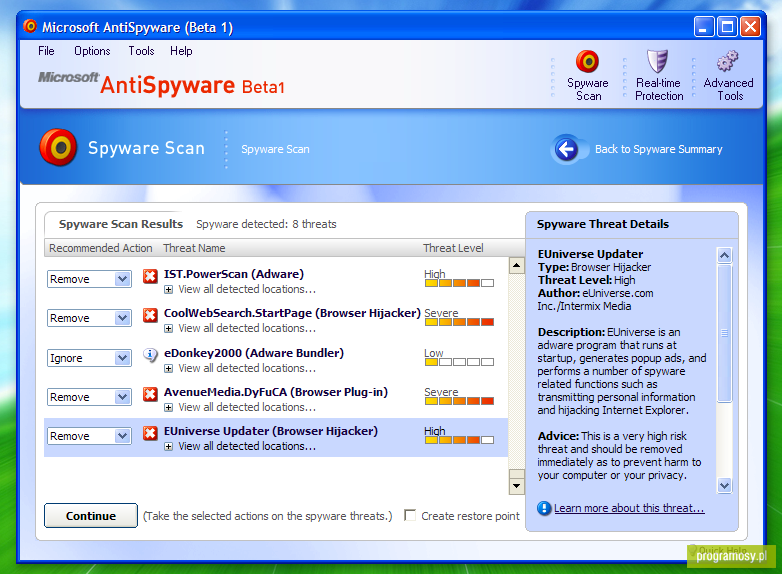Screen dimensions: 782x574
Task: Click info icon next to Learn more link
Action: click(x=544, y=508)
